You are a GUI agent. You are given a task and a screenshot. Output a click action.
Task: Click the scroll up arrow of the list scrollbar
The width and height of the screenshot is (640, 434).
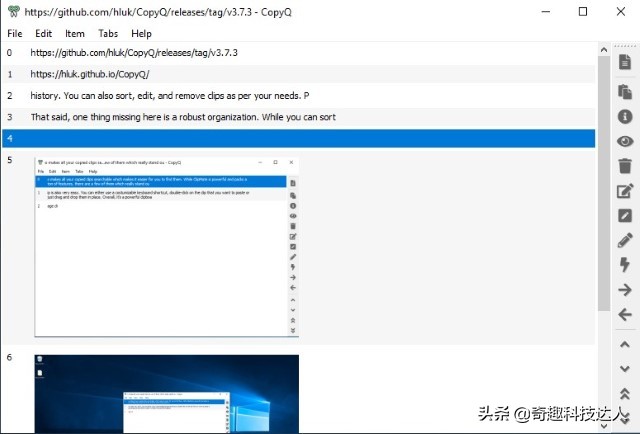pos(604,50)
